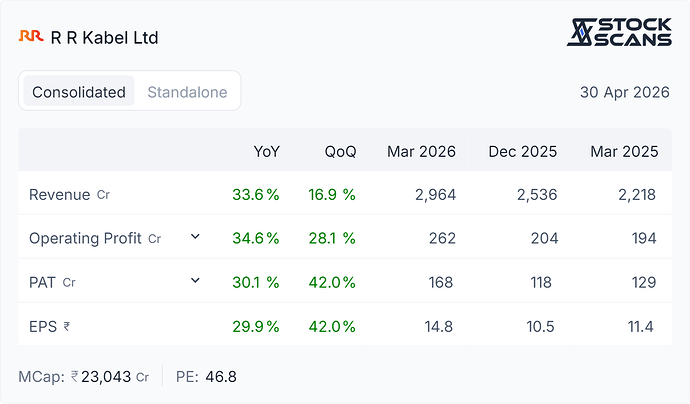Click the rupee icon beside MCap value
Image resolution: width=690 pixels, height=404 pixels.
click(75, 376)
